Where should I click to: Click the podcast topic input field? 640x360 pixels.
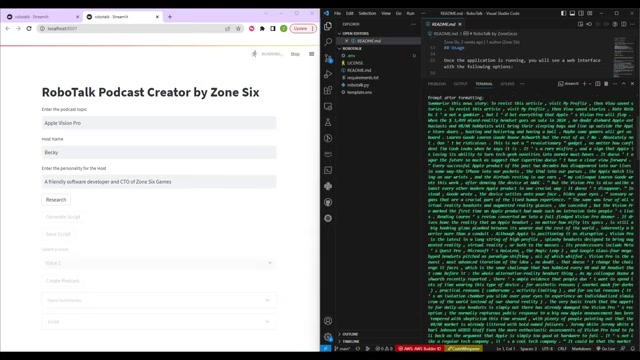(x=159, y=123)
